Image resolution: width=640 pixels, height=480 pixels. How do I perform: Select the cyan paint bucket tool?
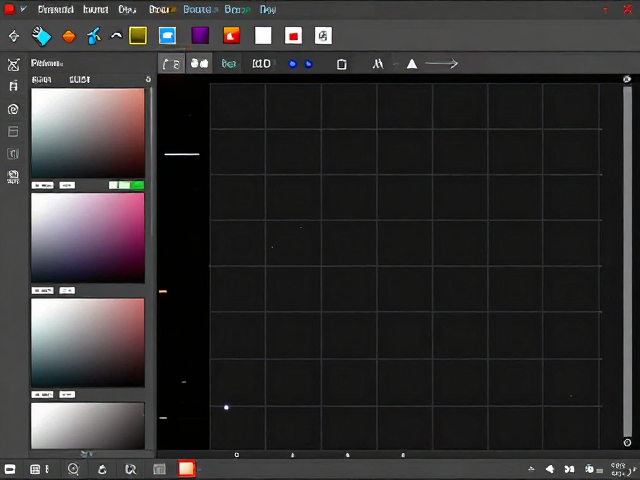[x=42, y=36]
